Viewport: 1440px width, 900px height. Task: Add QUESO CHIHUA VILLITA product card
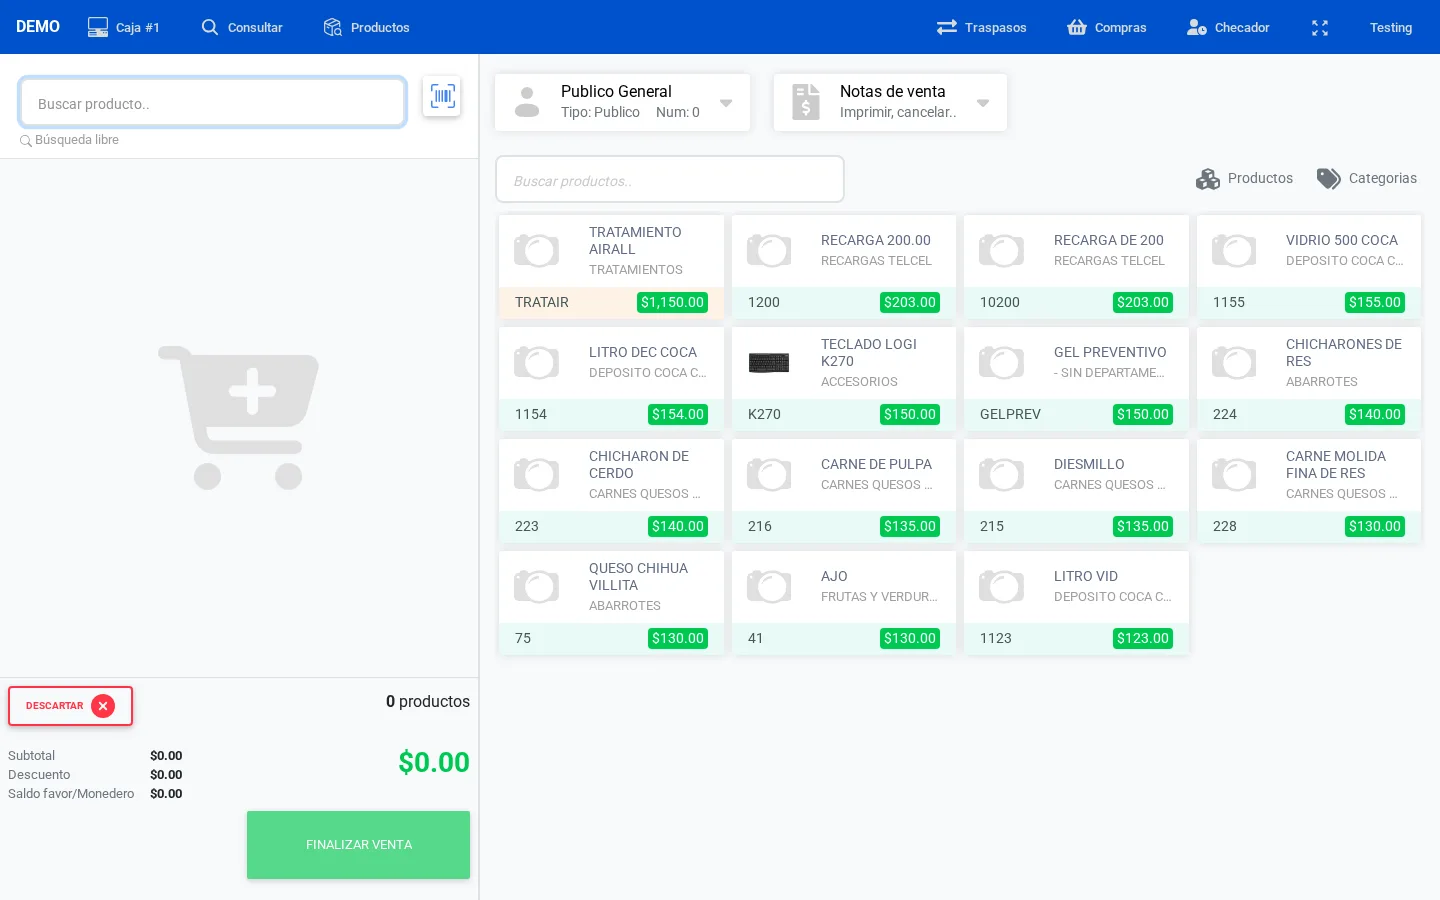[x=611, y=603]
